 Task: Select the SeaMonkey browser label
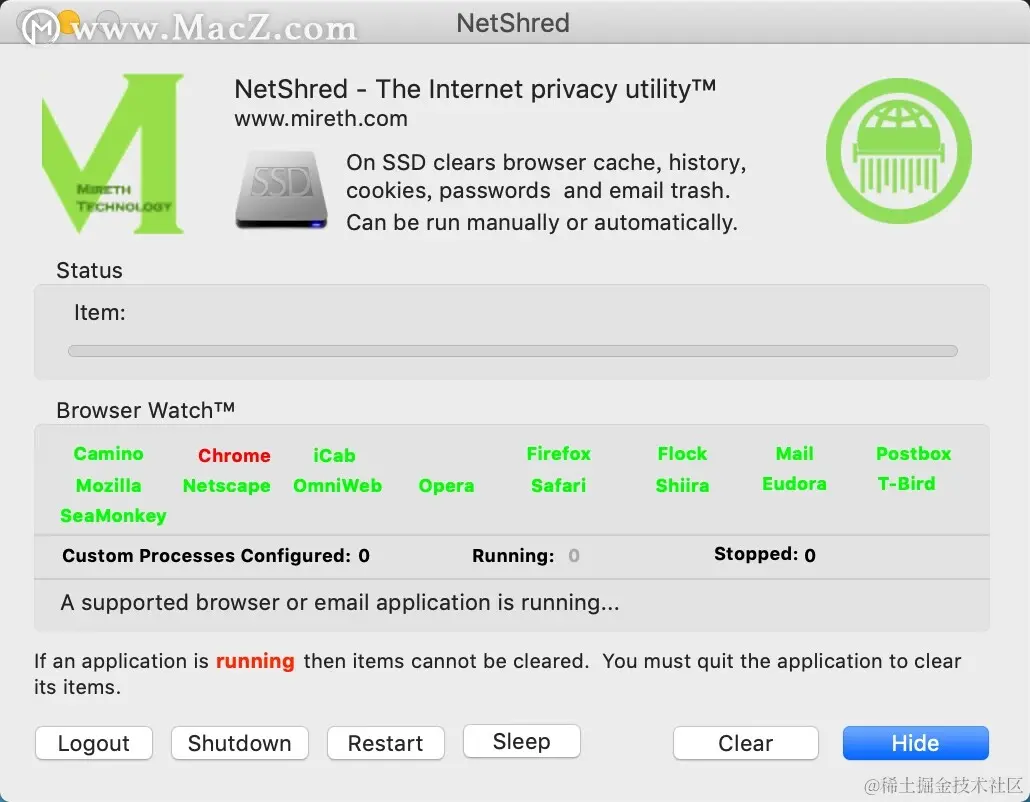[x=113, y=516]
